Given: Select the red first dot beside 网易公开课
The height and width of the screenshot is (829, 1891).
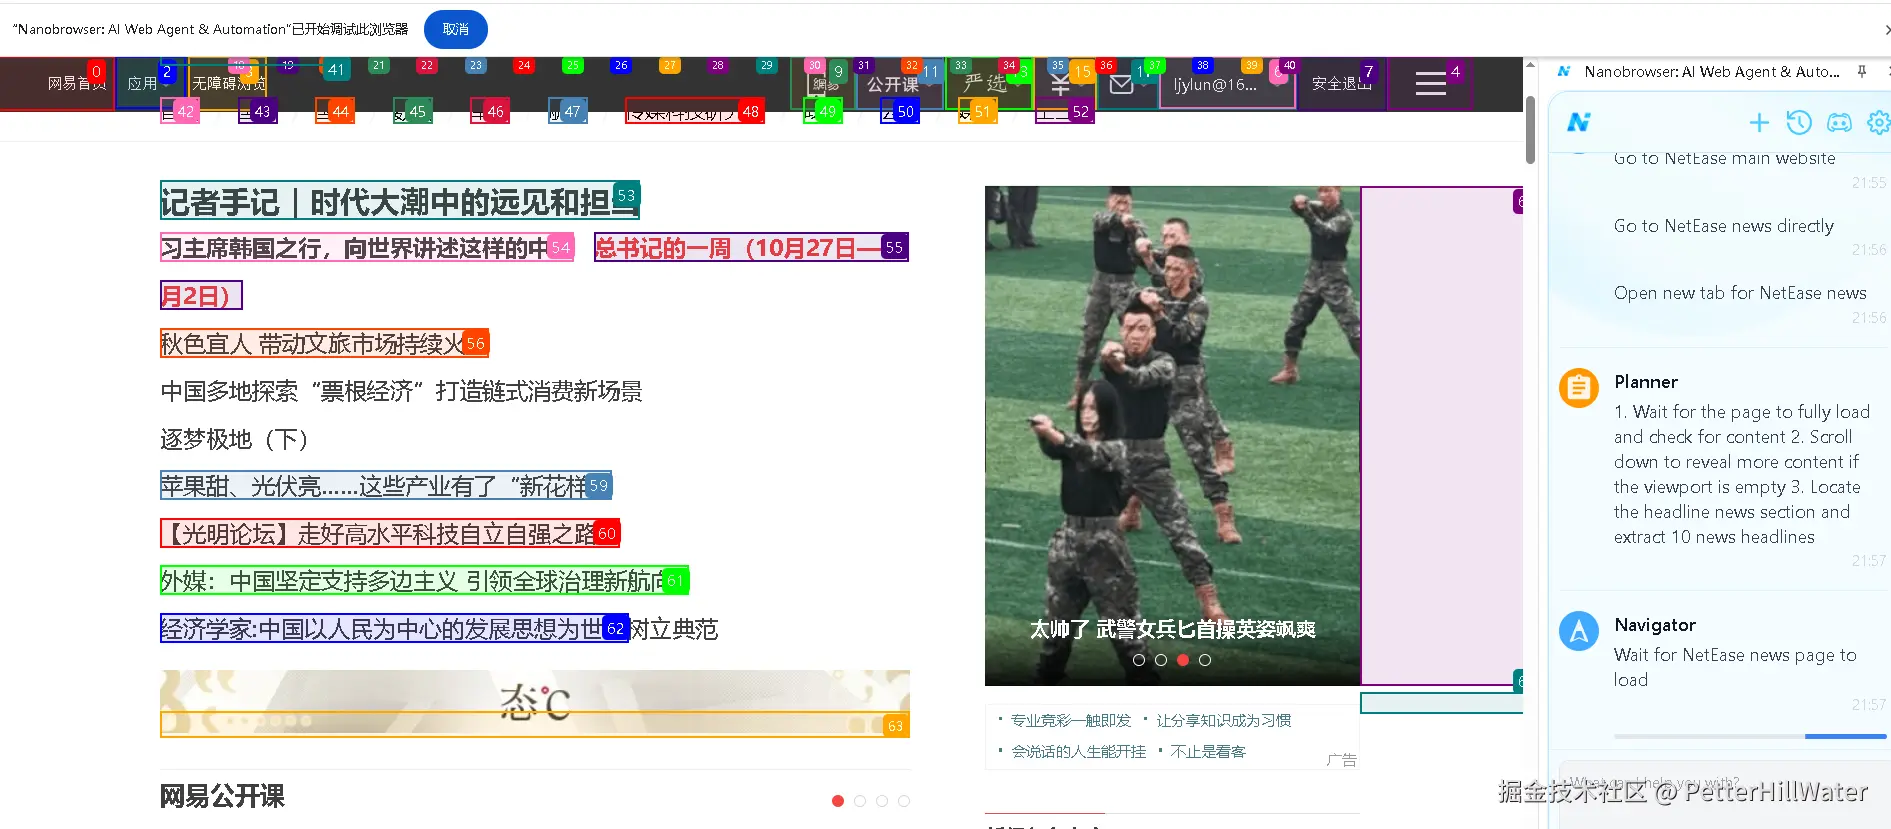Looking at the screenshot, I should pyautogui.click(x=838, y=801).
